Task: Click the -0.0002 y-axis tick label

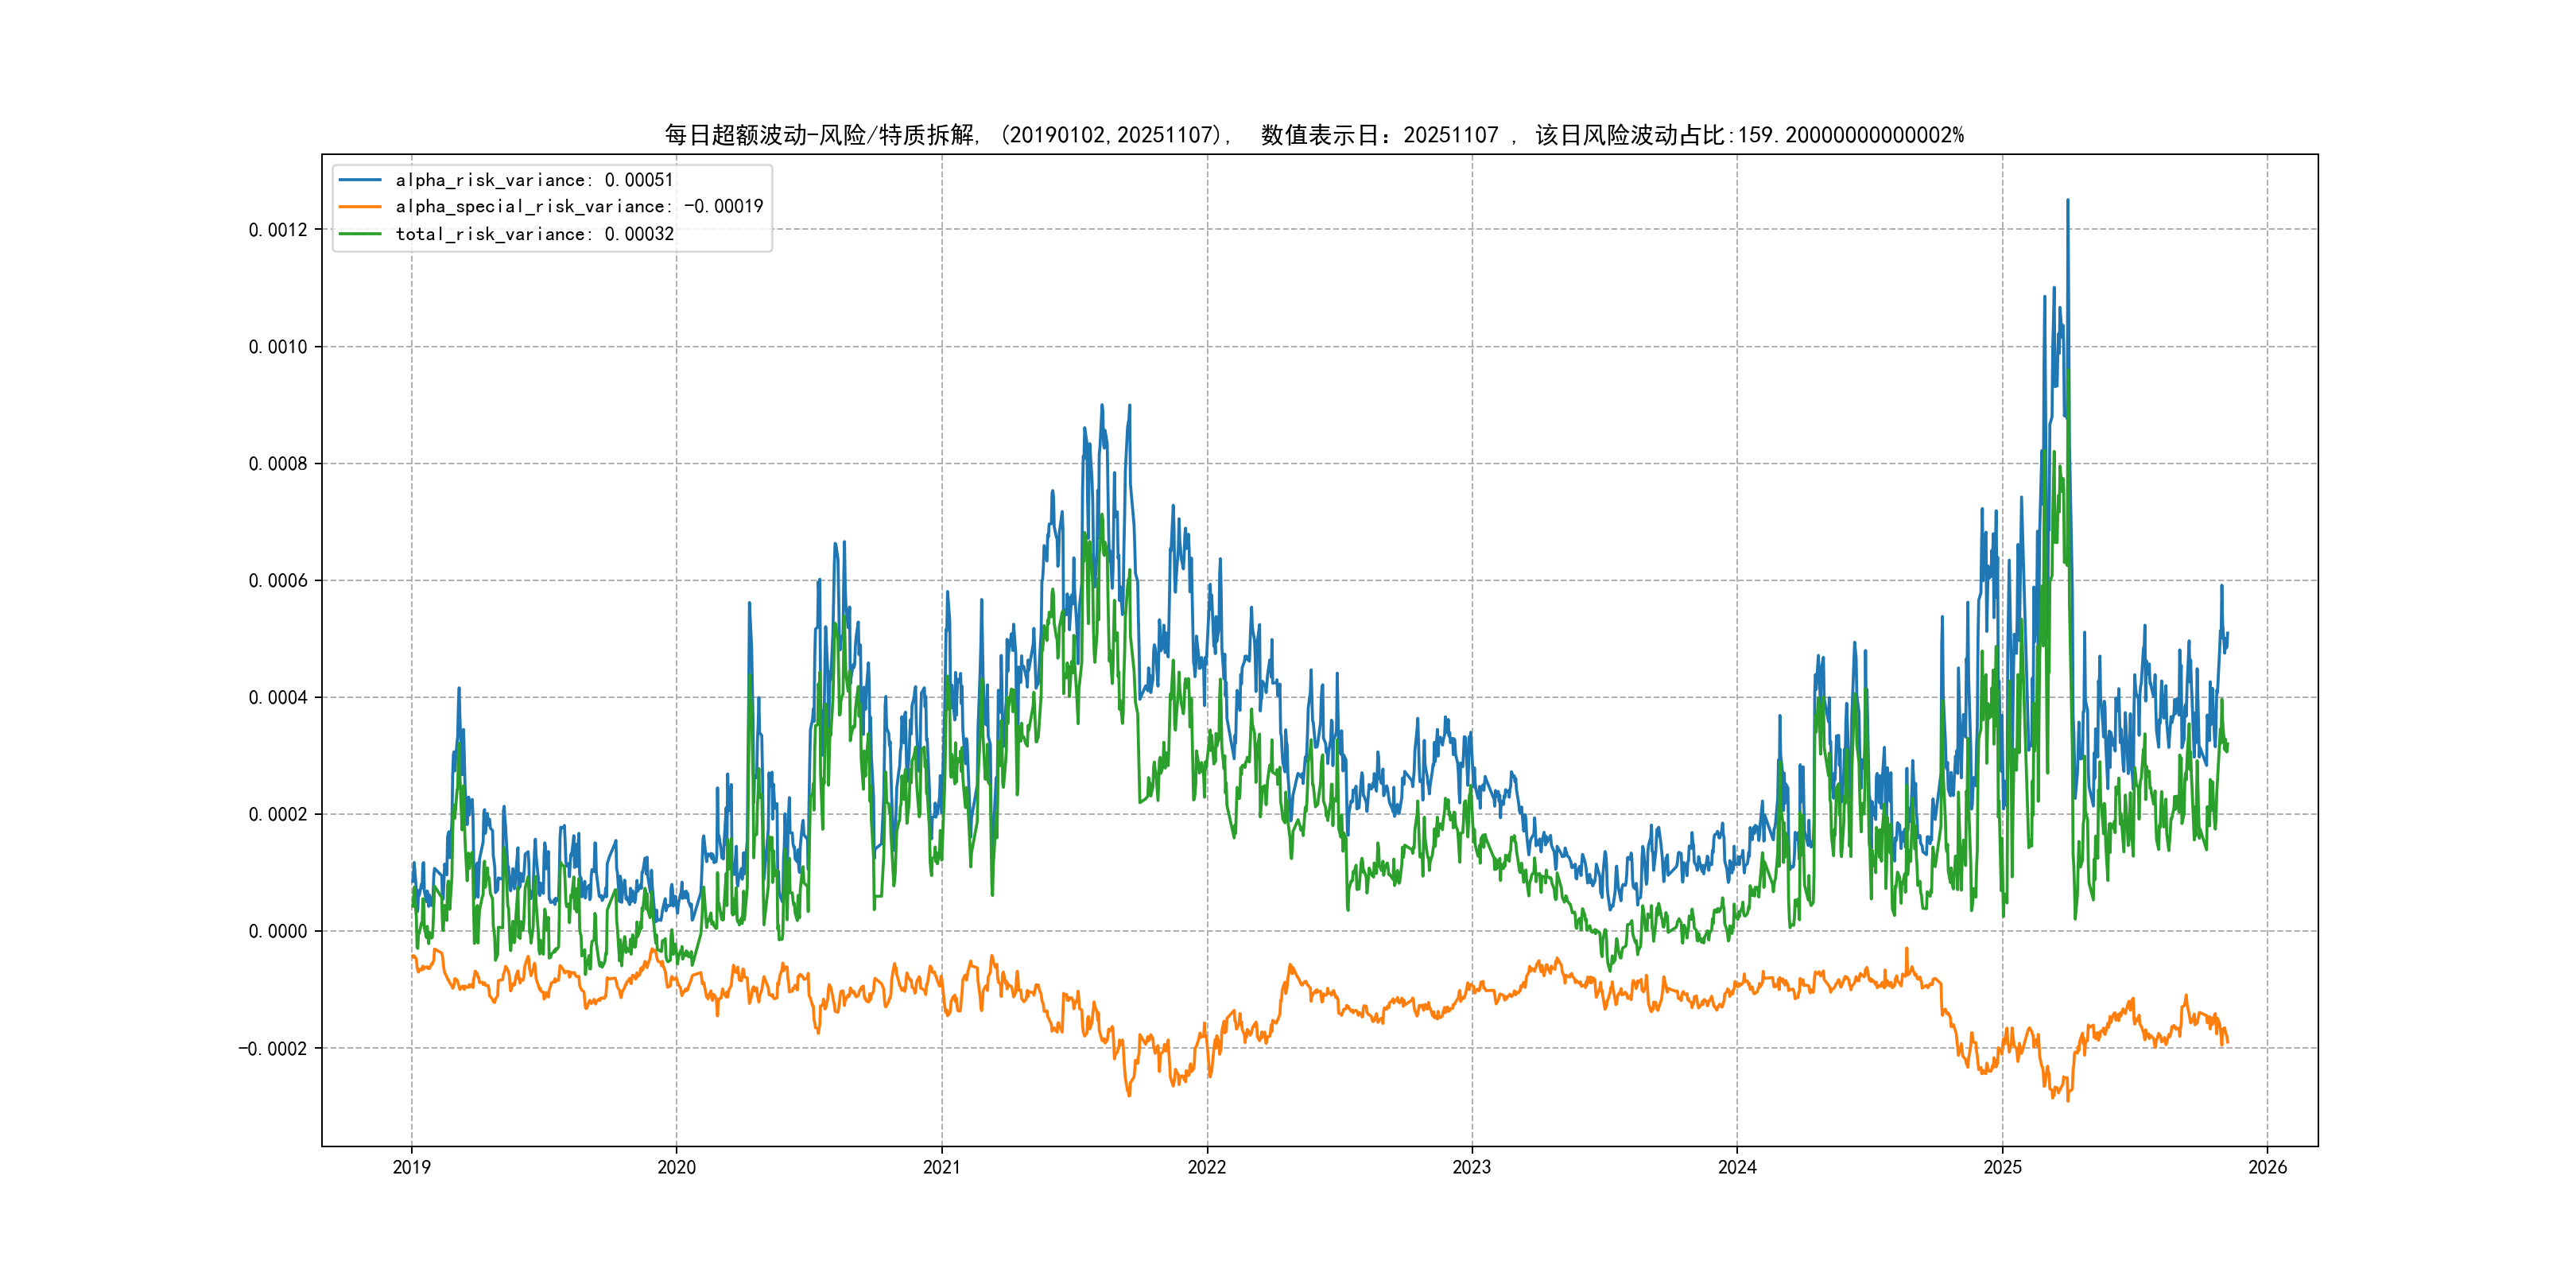Action: 273,1049
